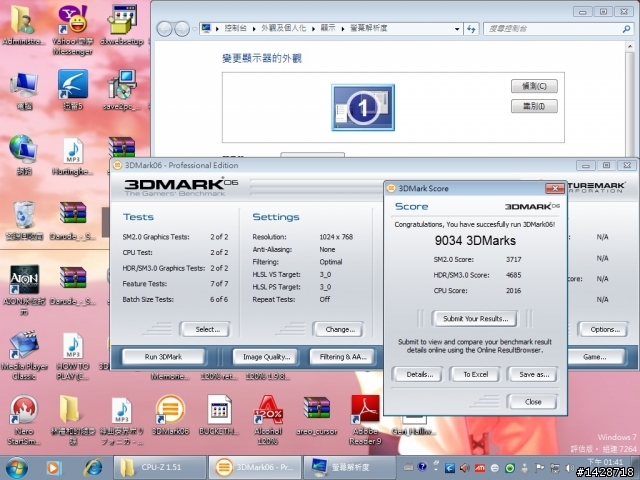The width and height of the screenshot is (640, 480).
Task: Switch to 3DMark06 taskbar item
Action: [254, 467]
